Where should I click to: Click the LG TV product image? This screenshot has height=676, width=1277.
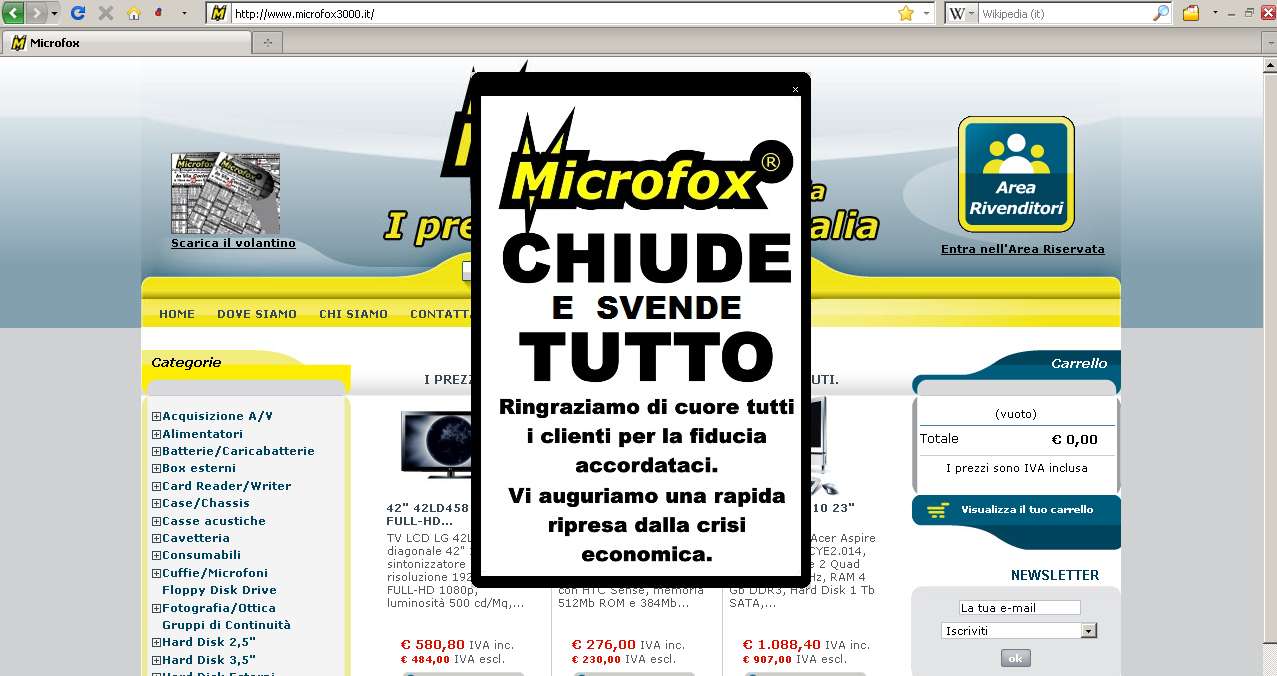[x=436, y=444]
